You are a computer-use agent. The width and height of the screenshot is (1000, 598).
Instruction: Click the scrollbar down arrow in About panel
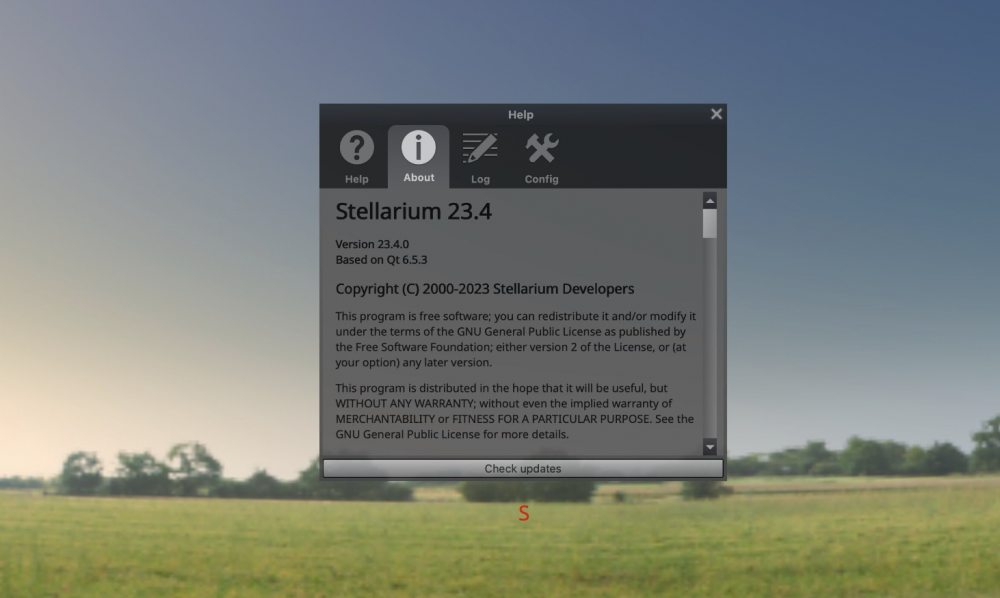tap(710, 447)
